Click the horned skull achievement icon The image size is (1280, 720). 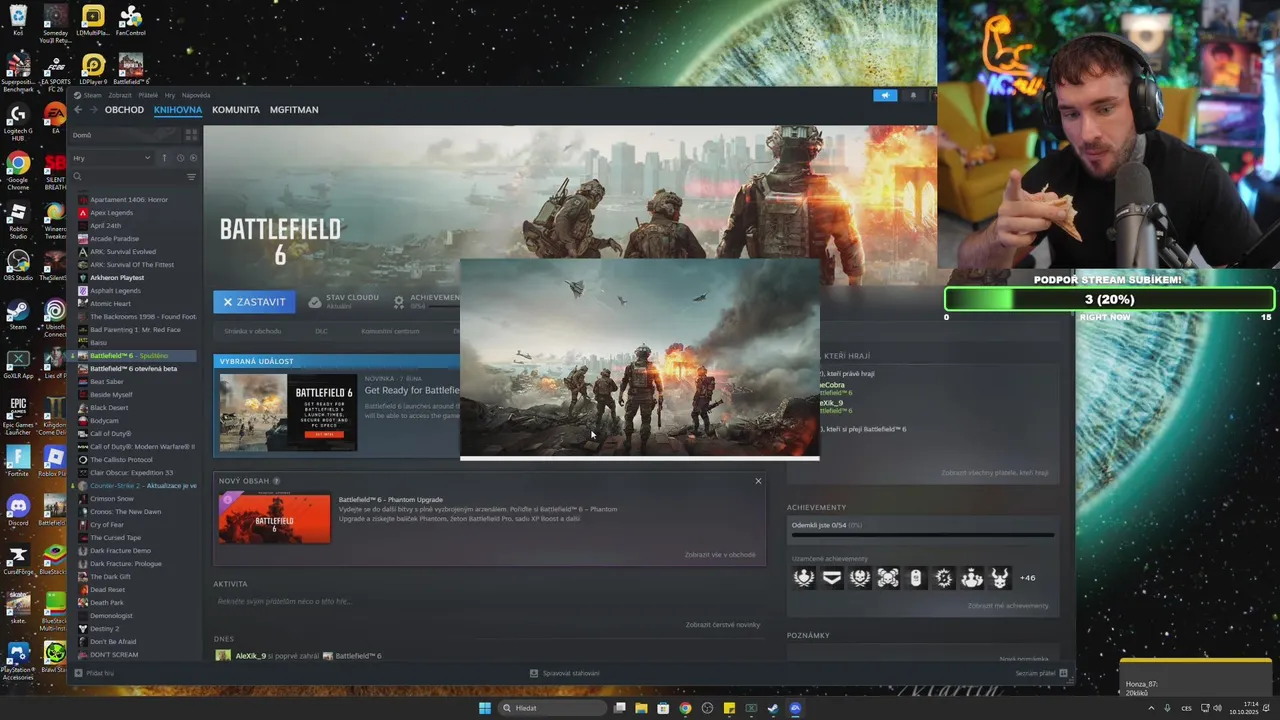click(1000, 578)
